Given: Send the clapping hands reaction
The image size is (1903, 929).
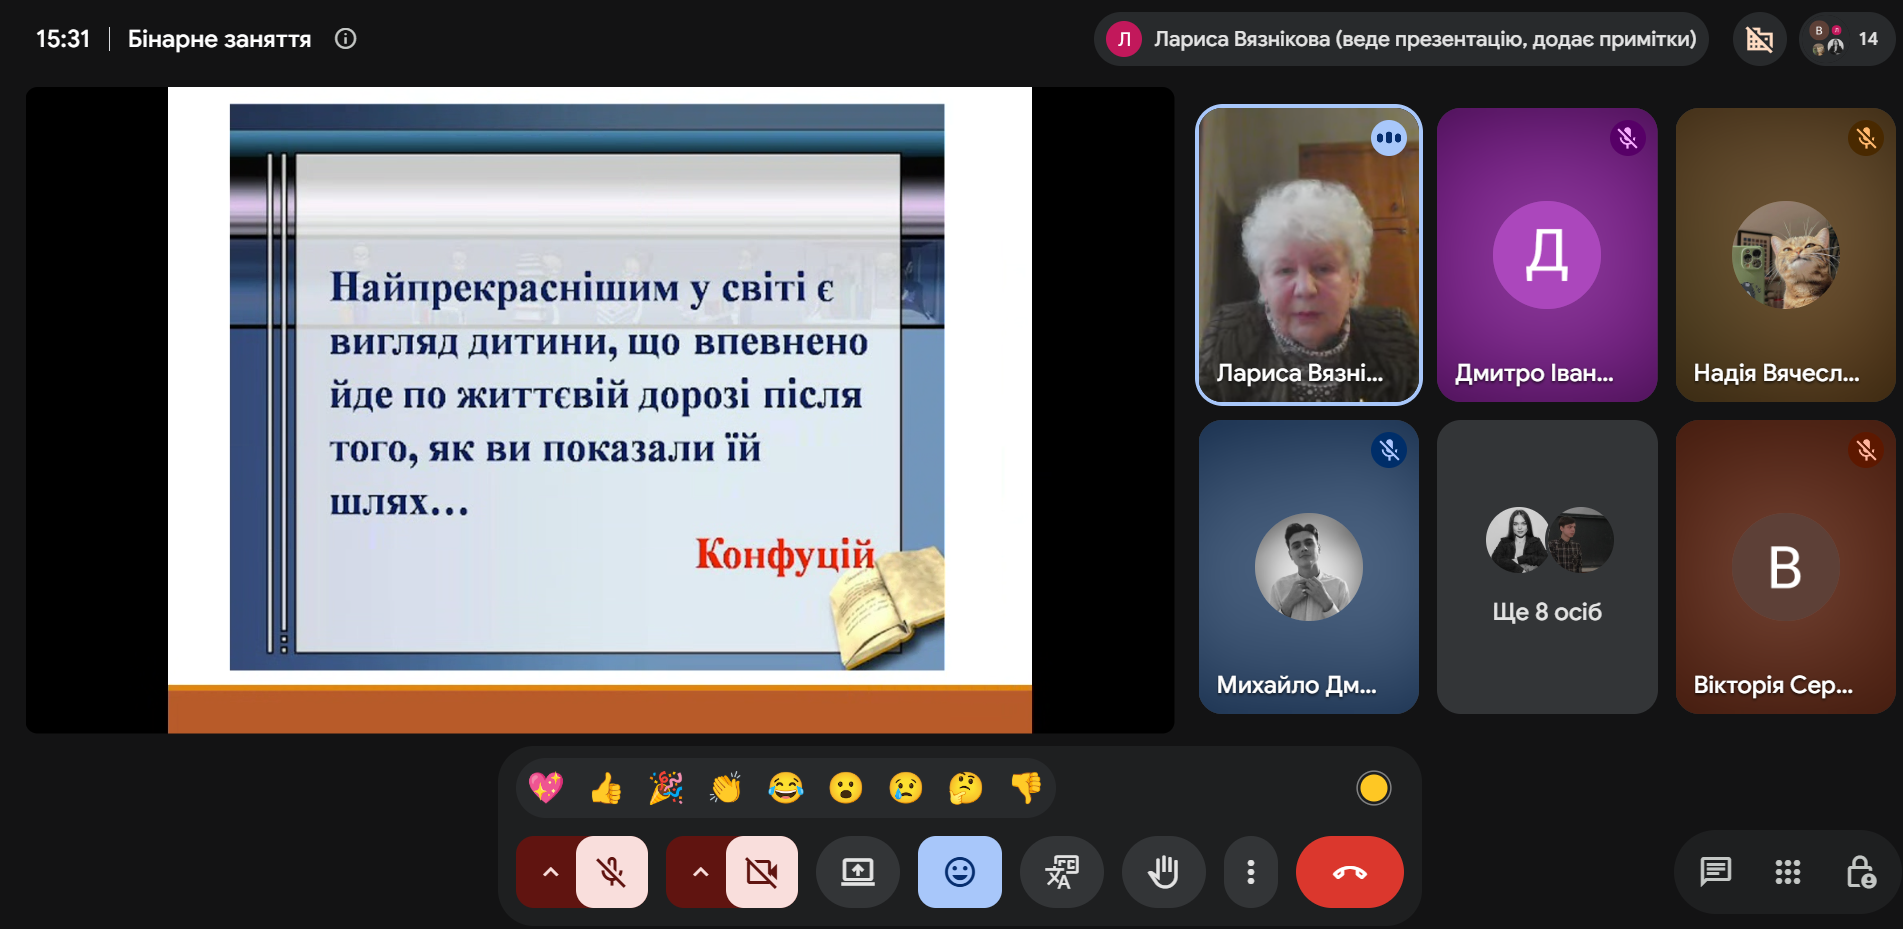Looking at the screenshot, I should click(726, 788).
